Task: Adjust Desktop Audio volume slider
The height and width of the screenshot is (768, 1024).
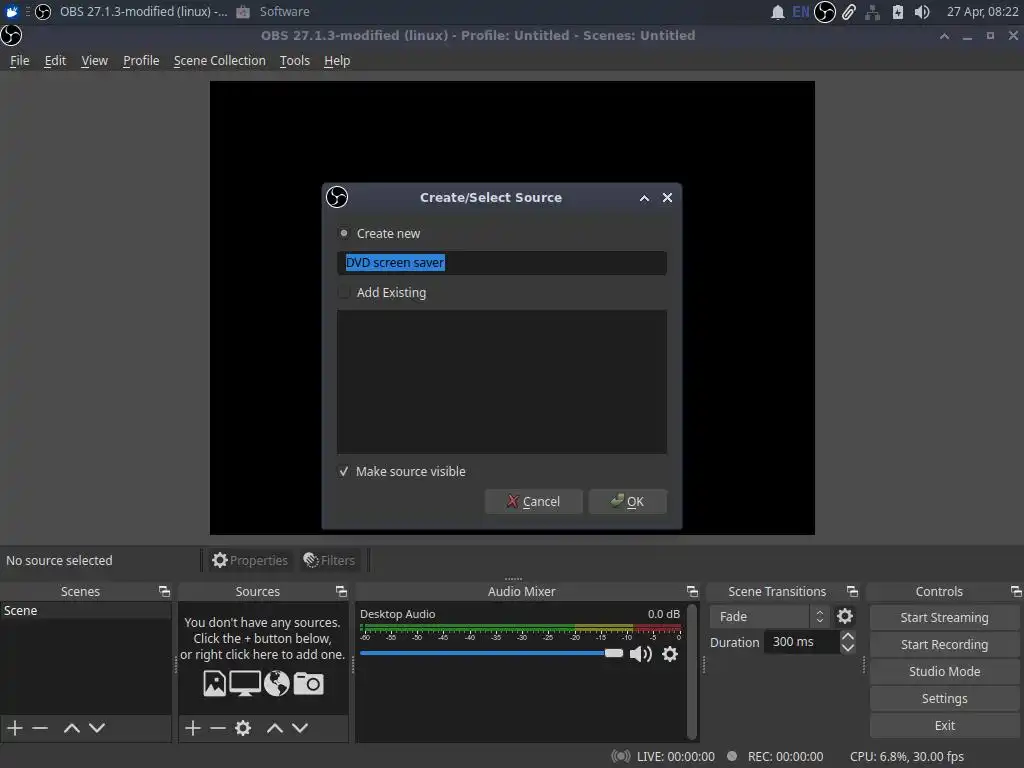Action: click(x=491, y=653)
